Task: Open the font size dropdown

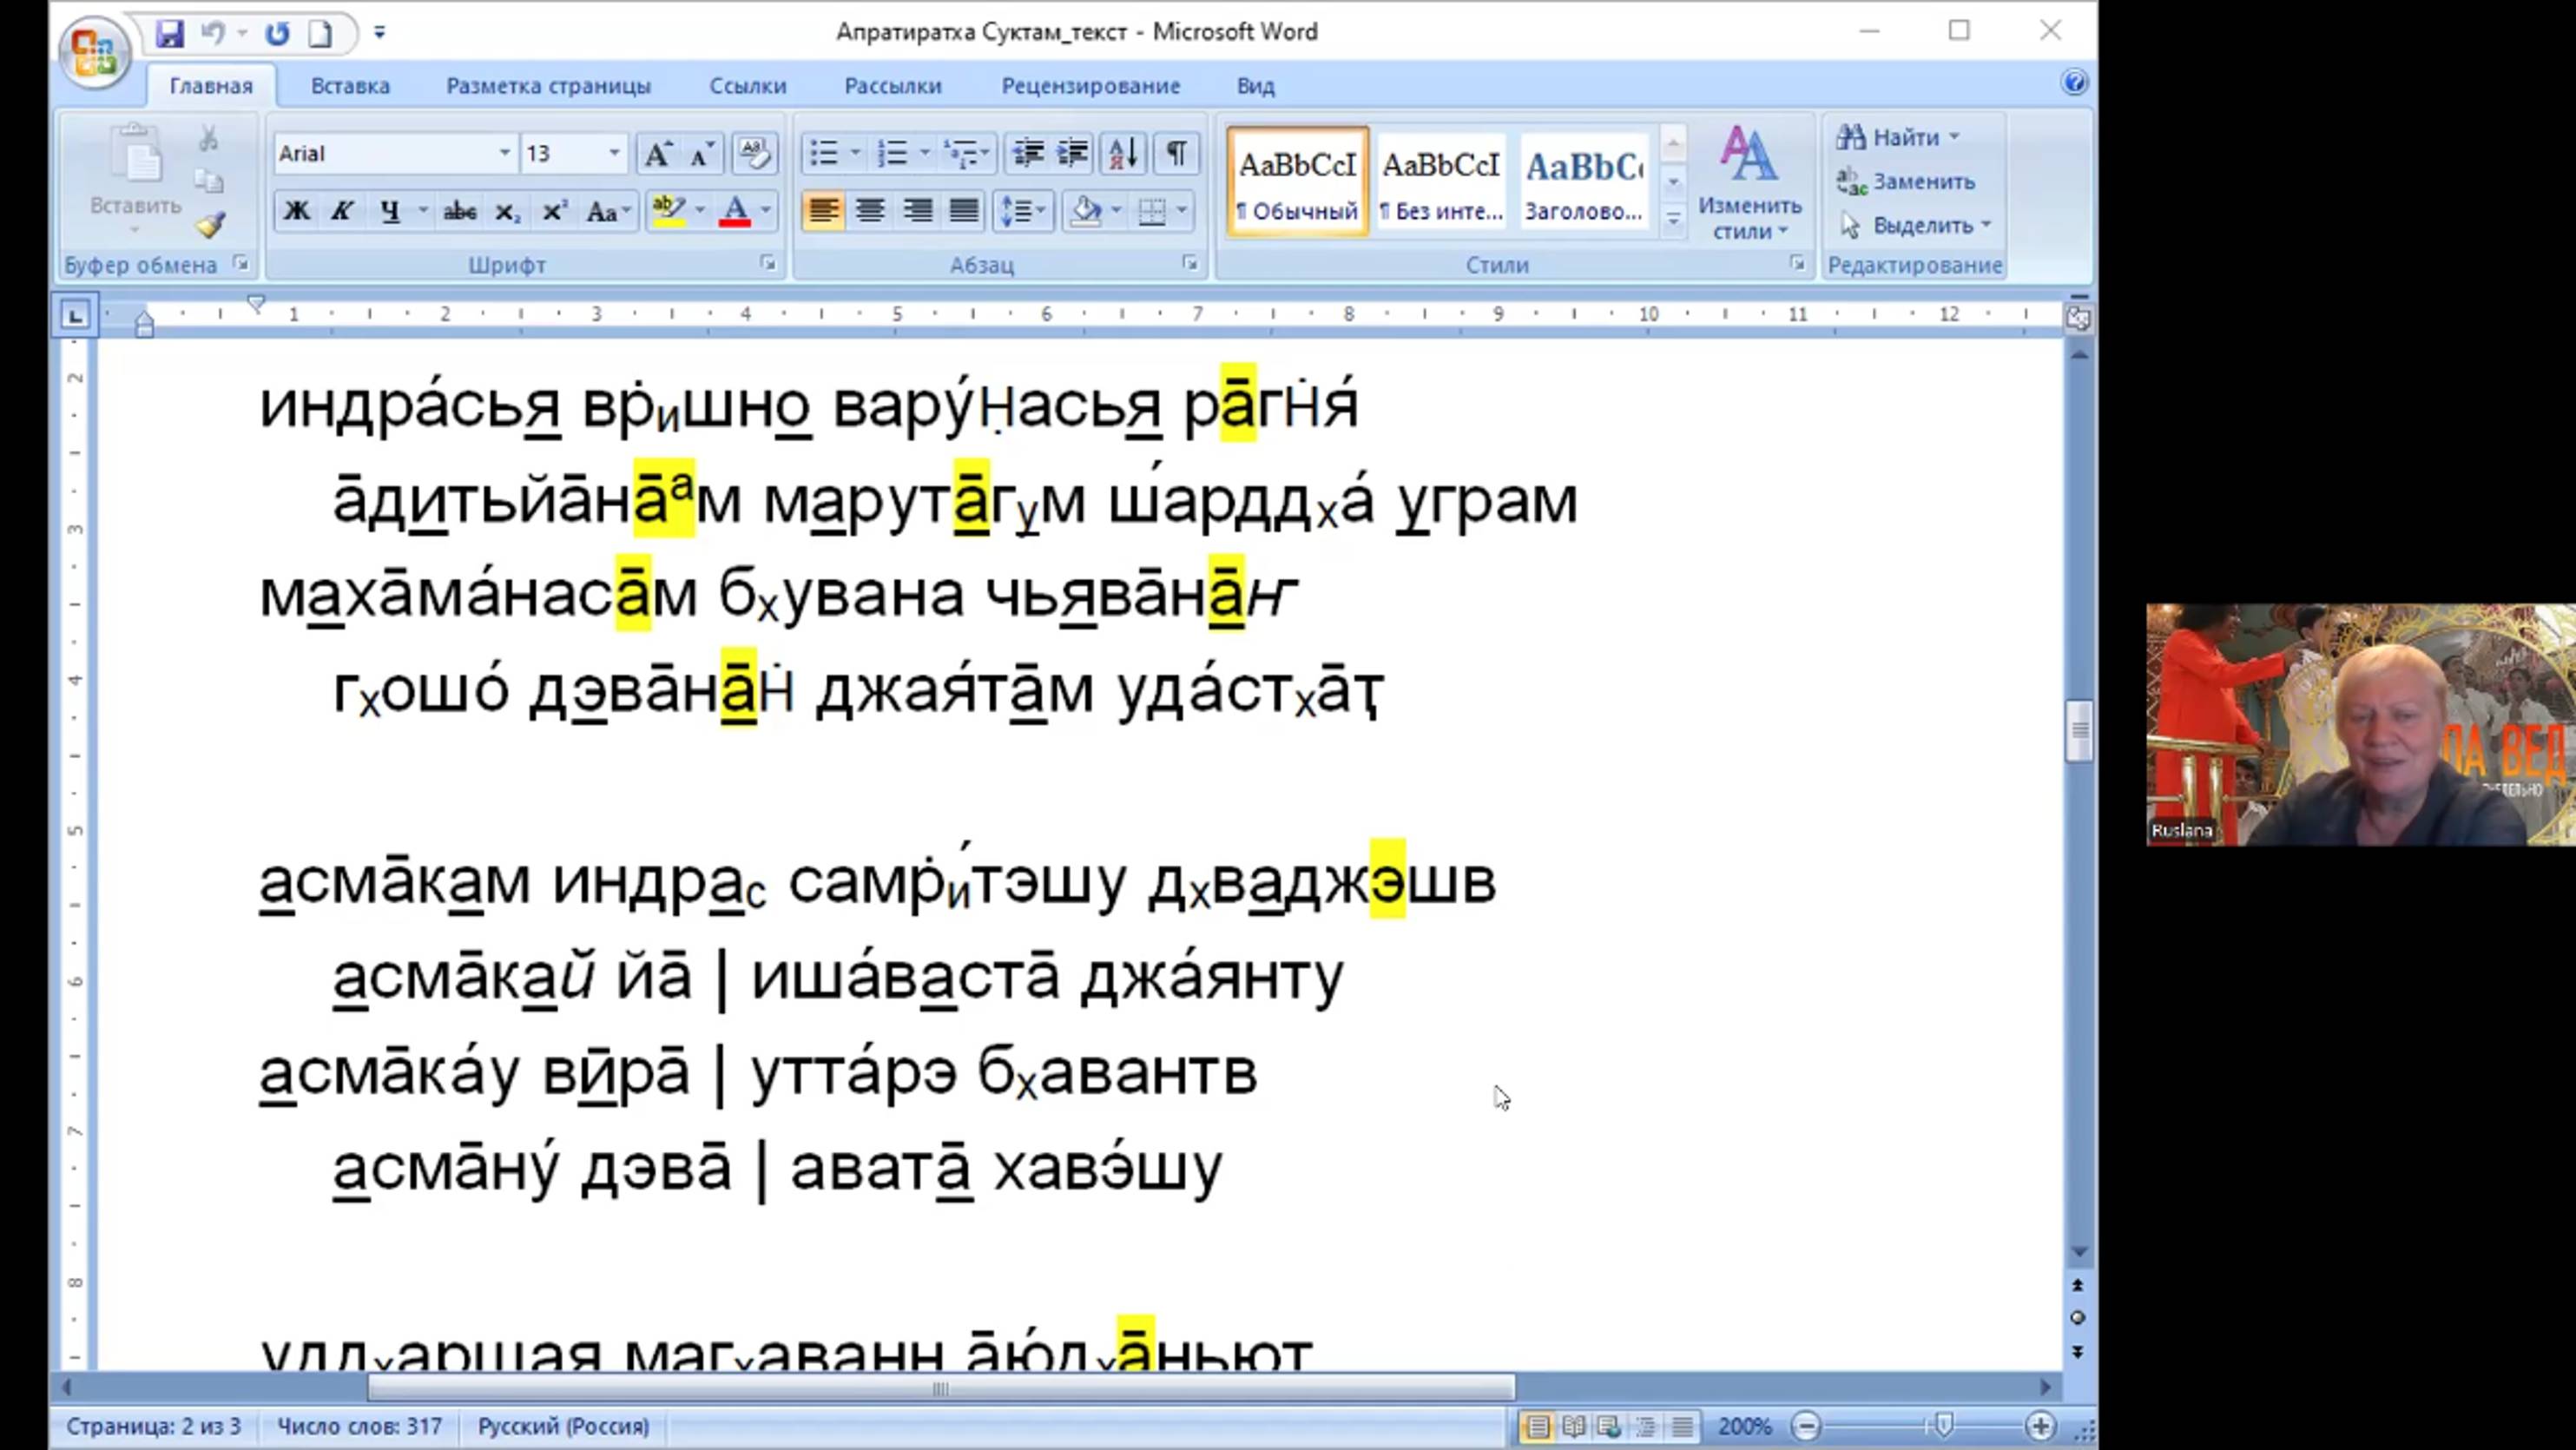Action: tap(614, 153)
